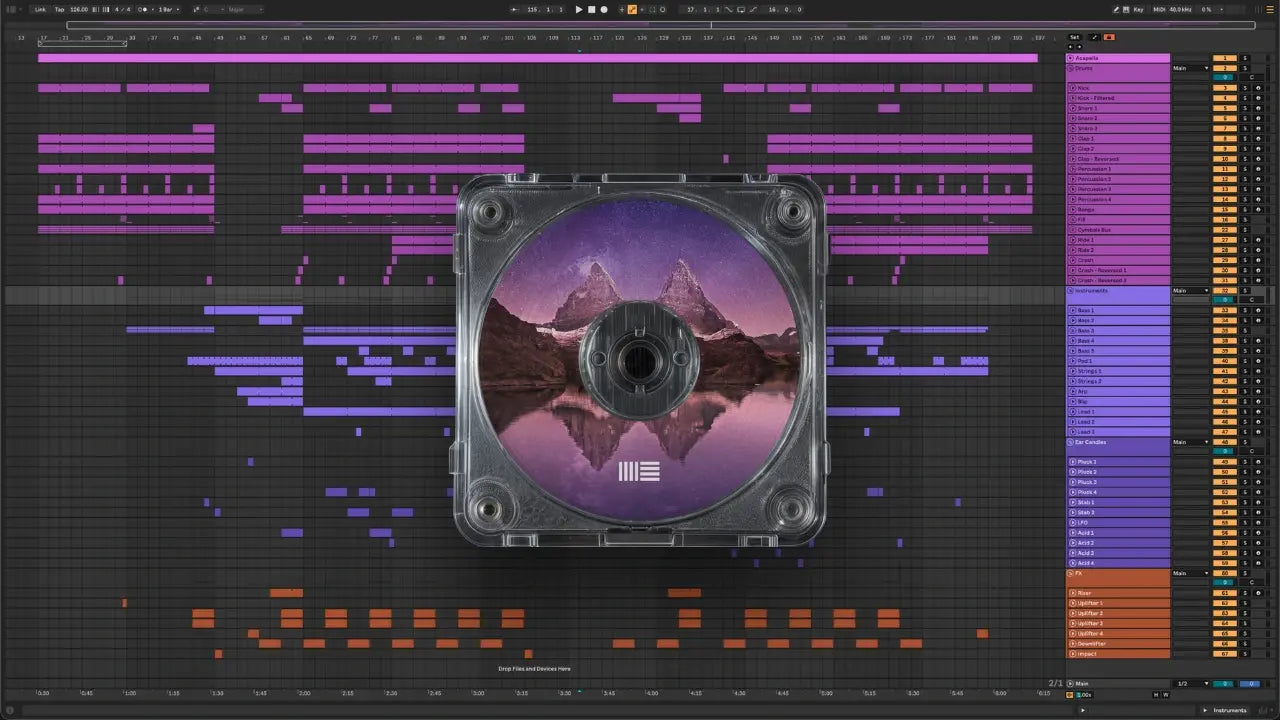This screenshot has height=720, width=1280.
Task: Click the Riser track's play icon
Action: (x=1073, y=593)
